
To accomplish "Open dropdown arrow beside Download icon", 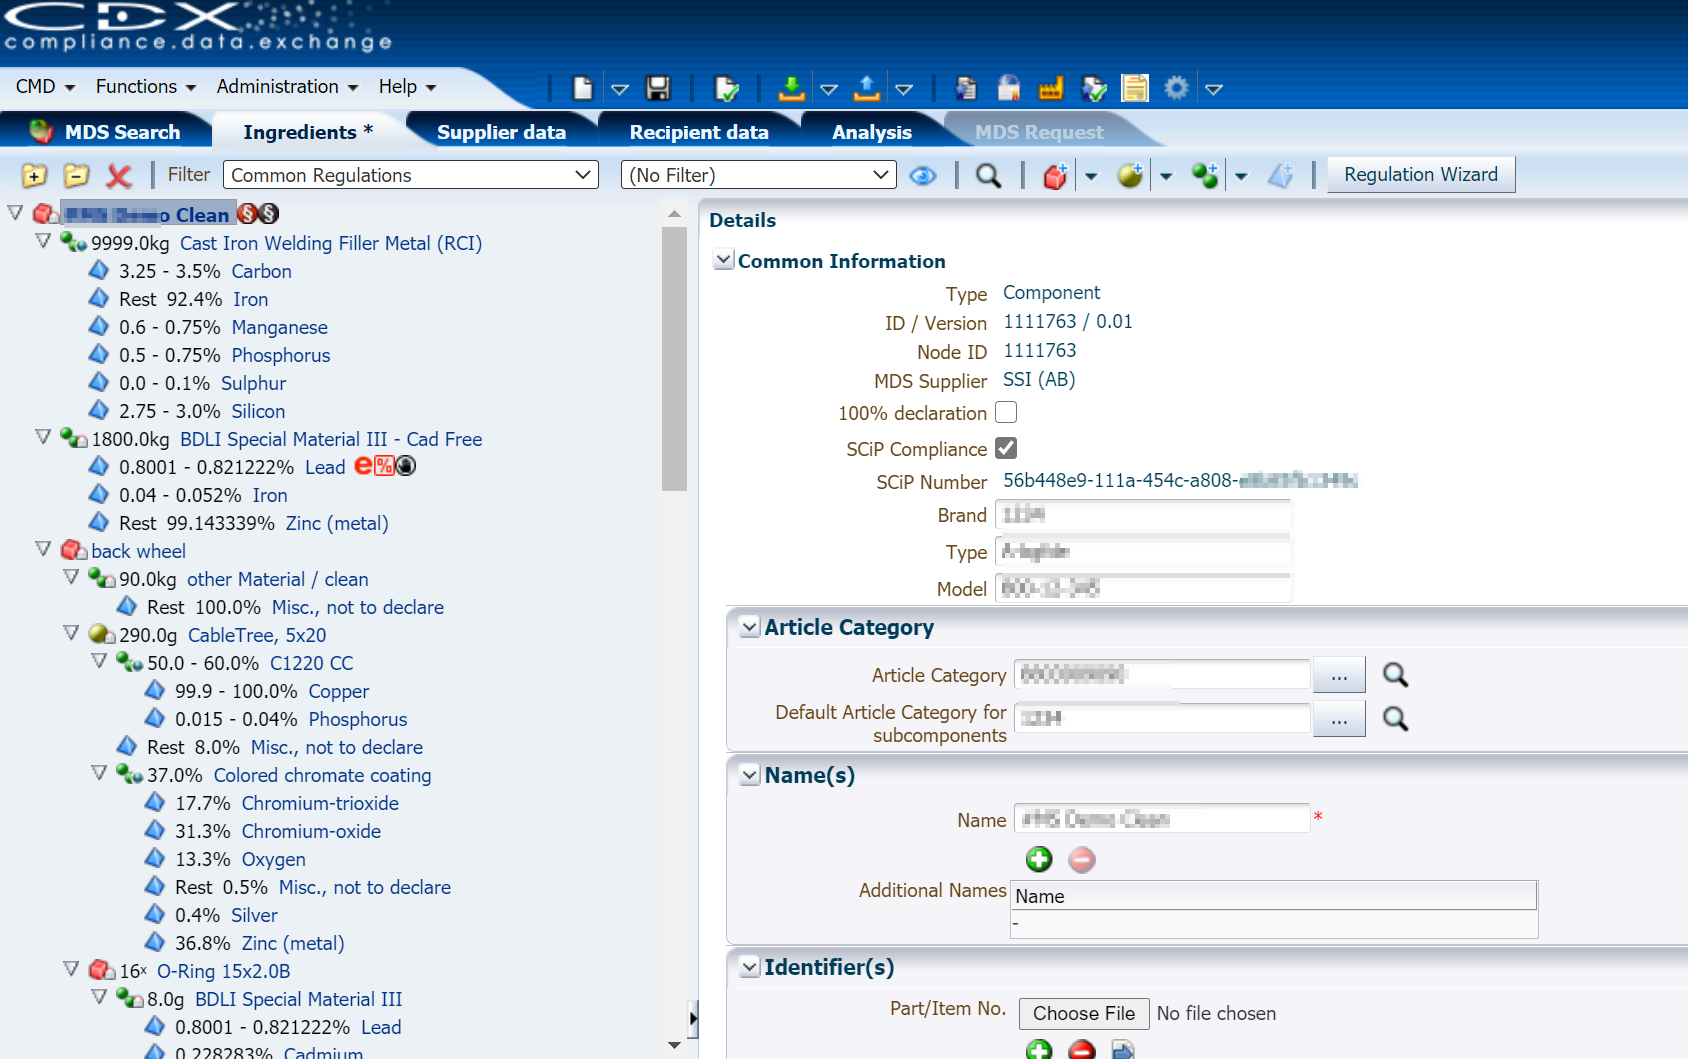I will [829, 89].
